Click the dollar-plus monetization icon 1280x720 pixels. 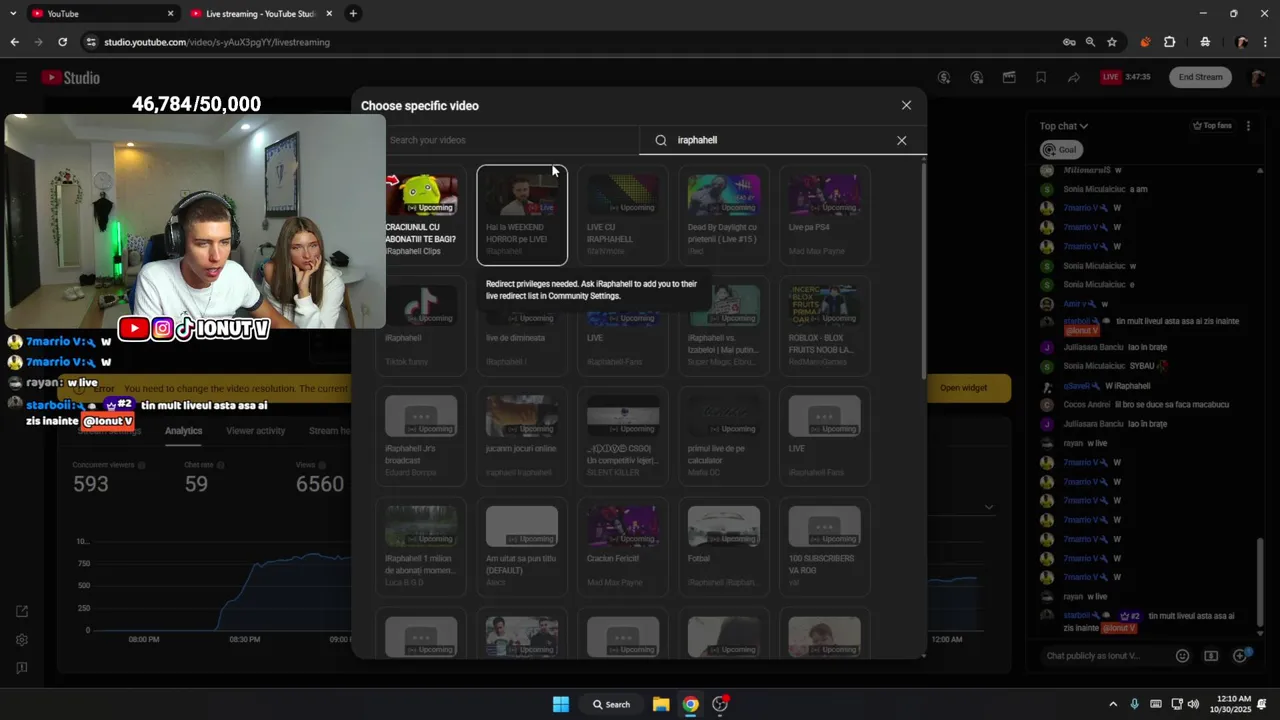tap(944, 77)
